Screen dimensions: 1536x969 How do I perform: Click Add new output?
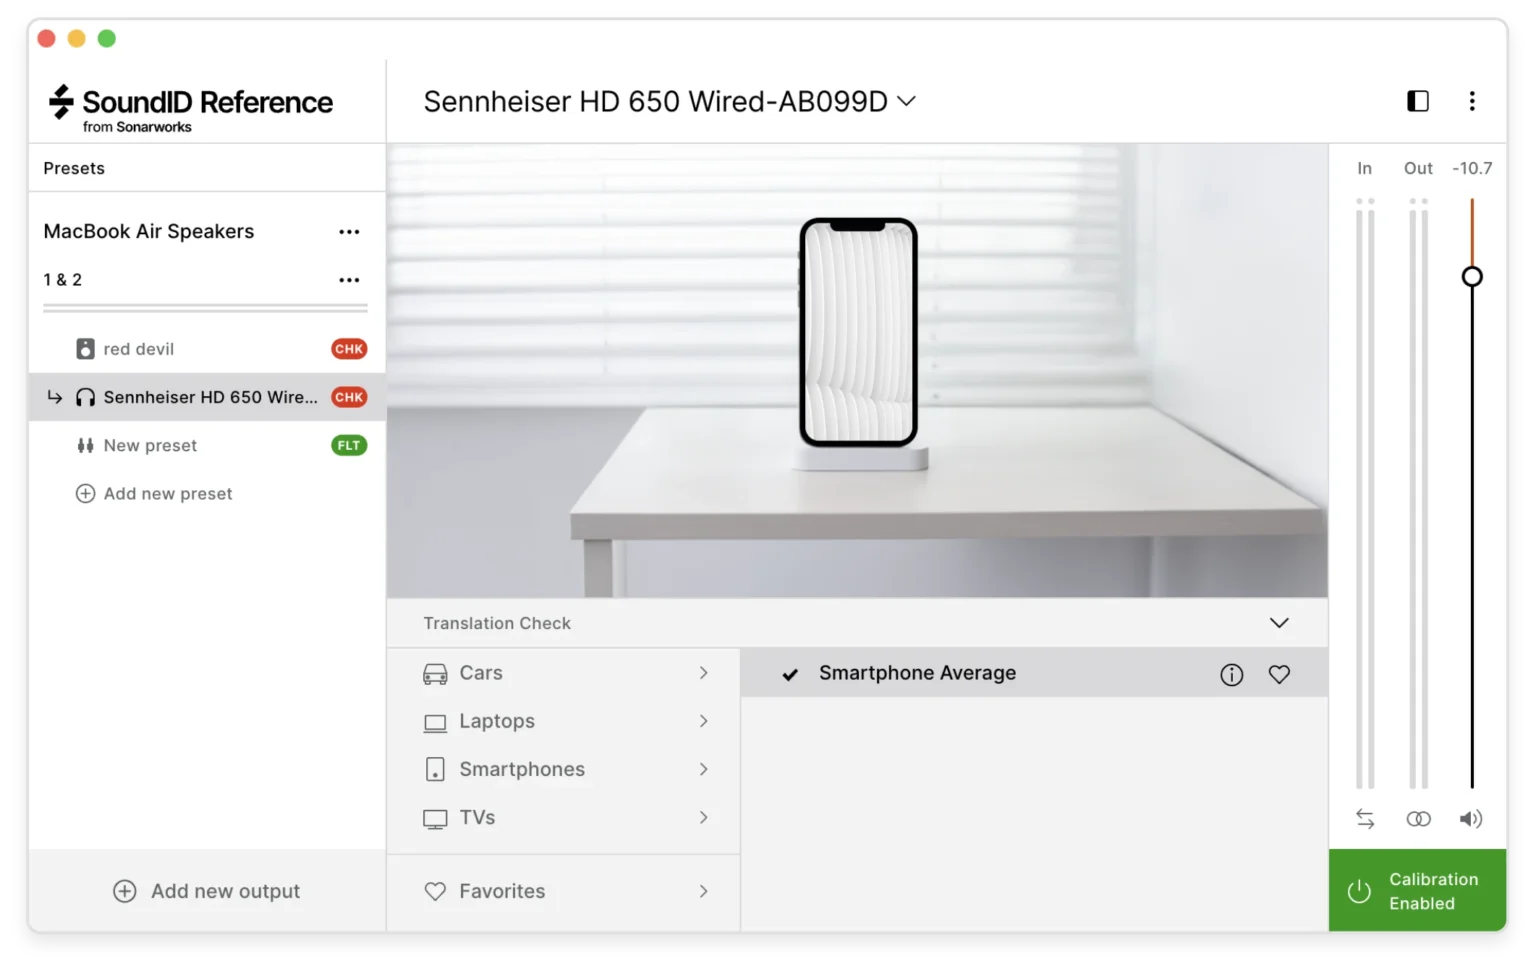pos(206,891)
